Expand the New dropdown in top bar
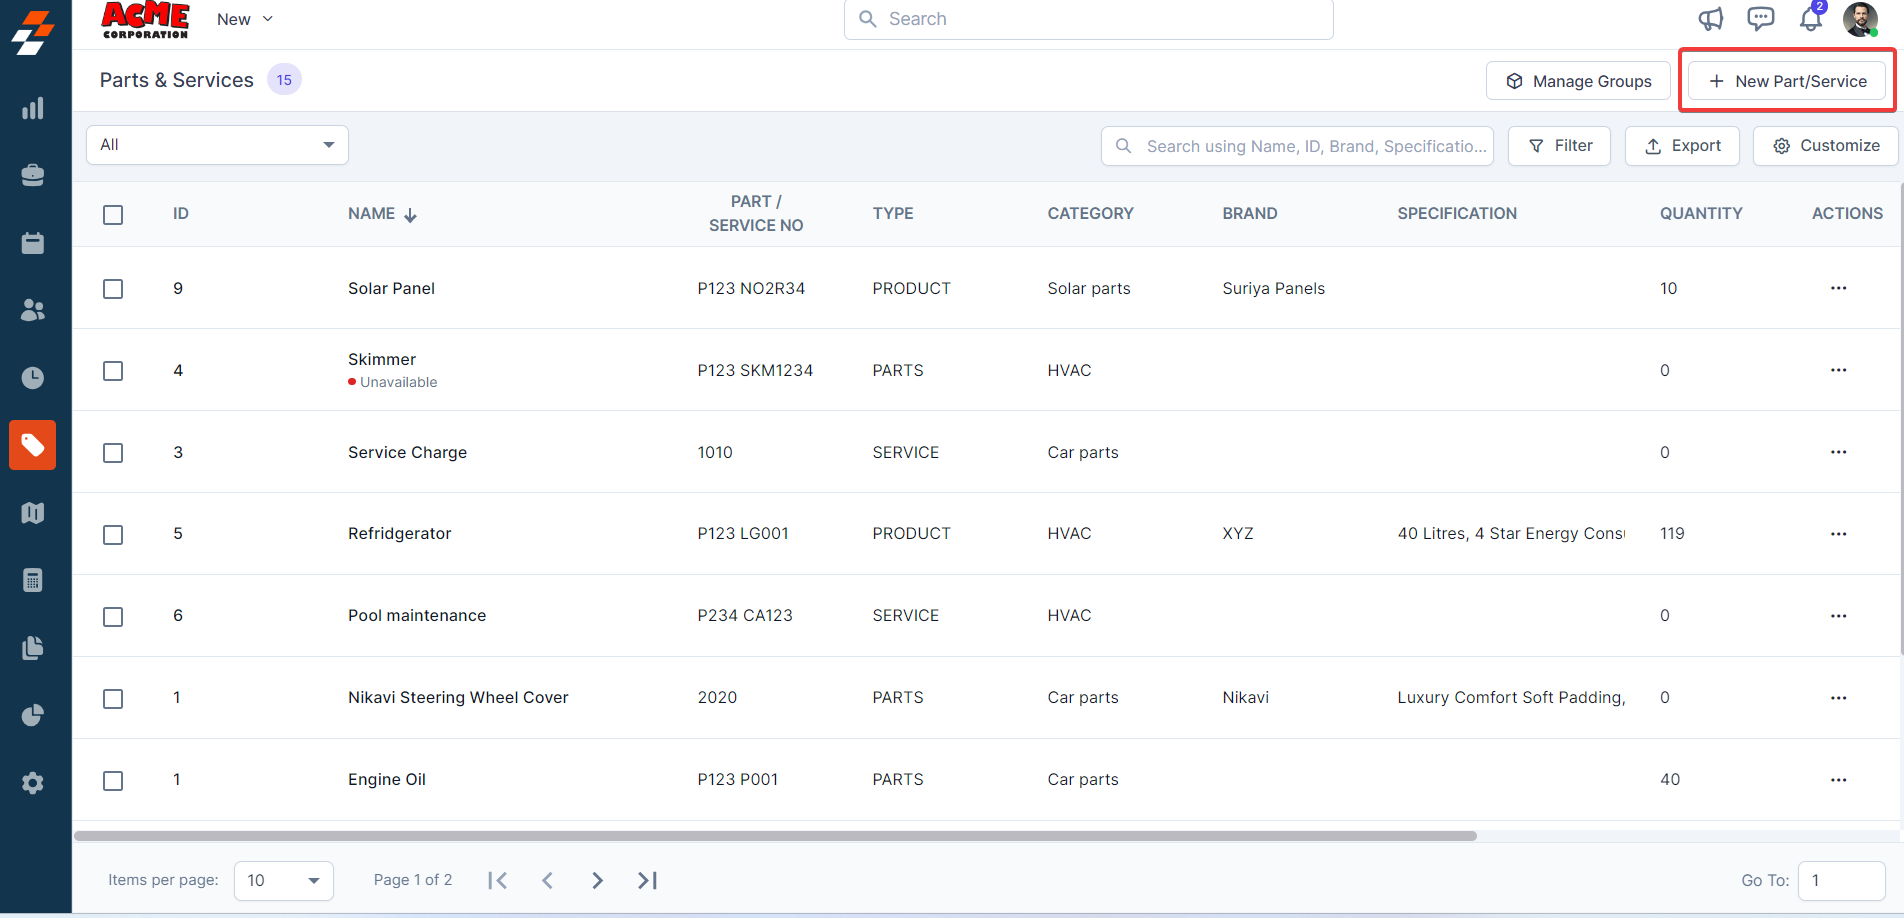Viewport: 1904px width, 918px height. [x=245, y=19]
